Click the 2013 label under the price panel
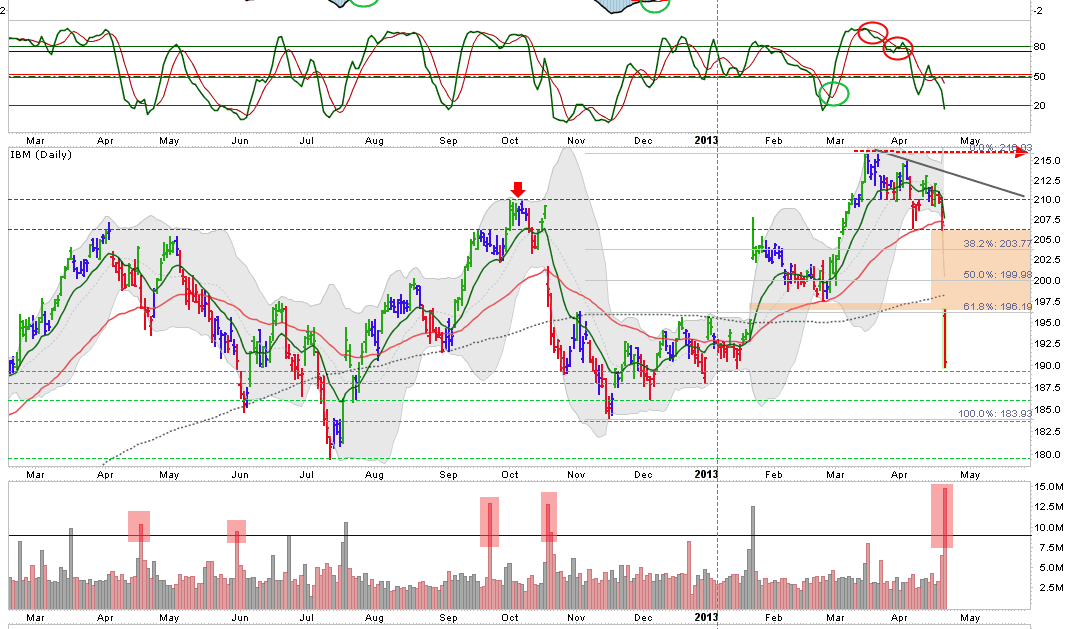Screen dimensions: 1089x629 click(706, 474)
